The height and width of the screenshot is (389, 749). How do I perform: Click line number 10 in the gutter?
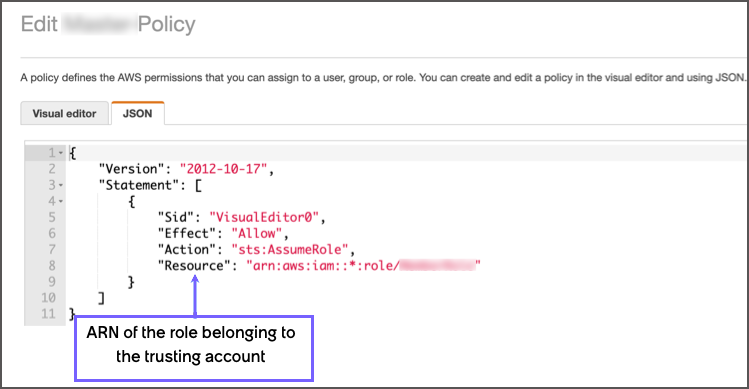point(48,298)
